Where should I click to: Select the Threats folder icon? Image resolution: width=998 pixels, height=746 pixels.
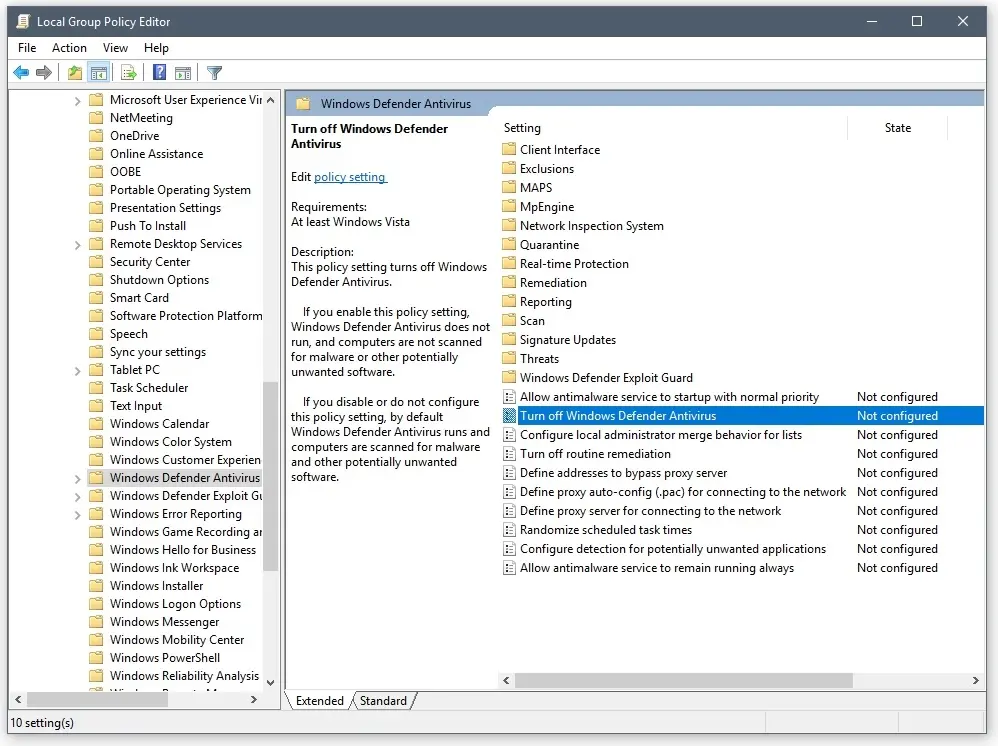[x=509, y=359]
